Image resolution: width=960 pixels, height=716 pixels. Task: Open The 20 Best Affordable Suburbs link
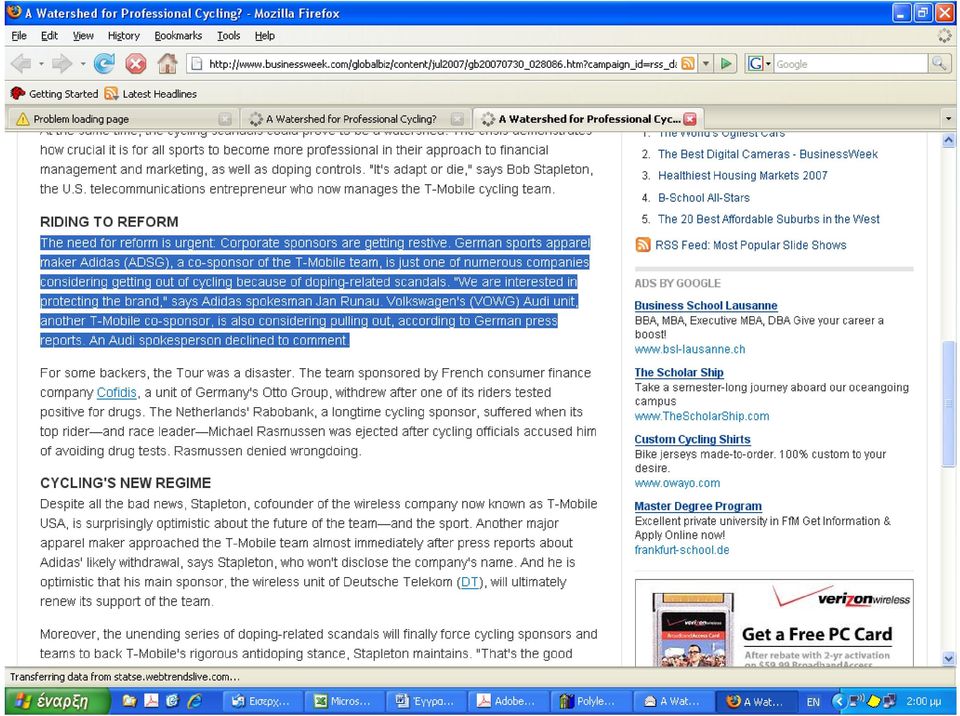pyautogui.click(x=768, y=219)
